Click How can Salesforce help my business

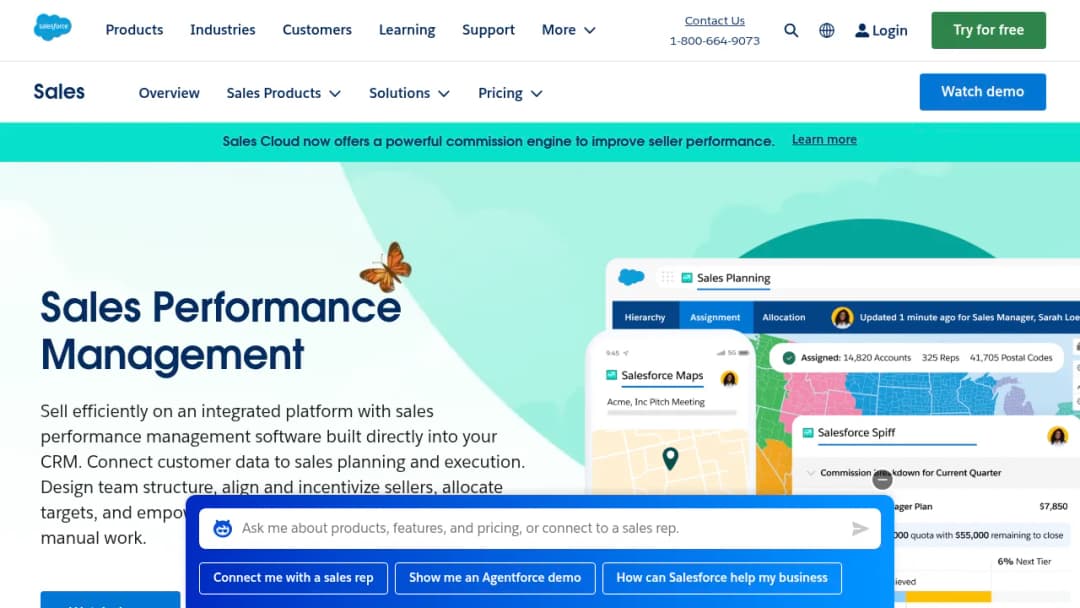pyautogui.click(x=722, y=578)
